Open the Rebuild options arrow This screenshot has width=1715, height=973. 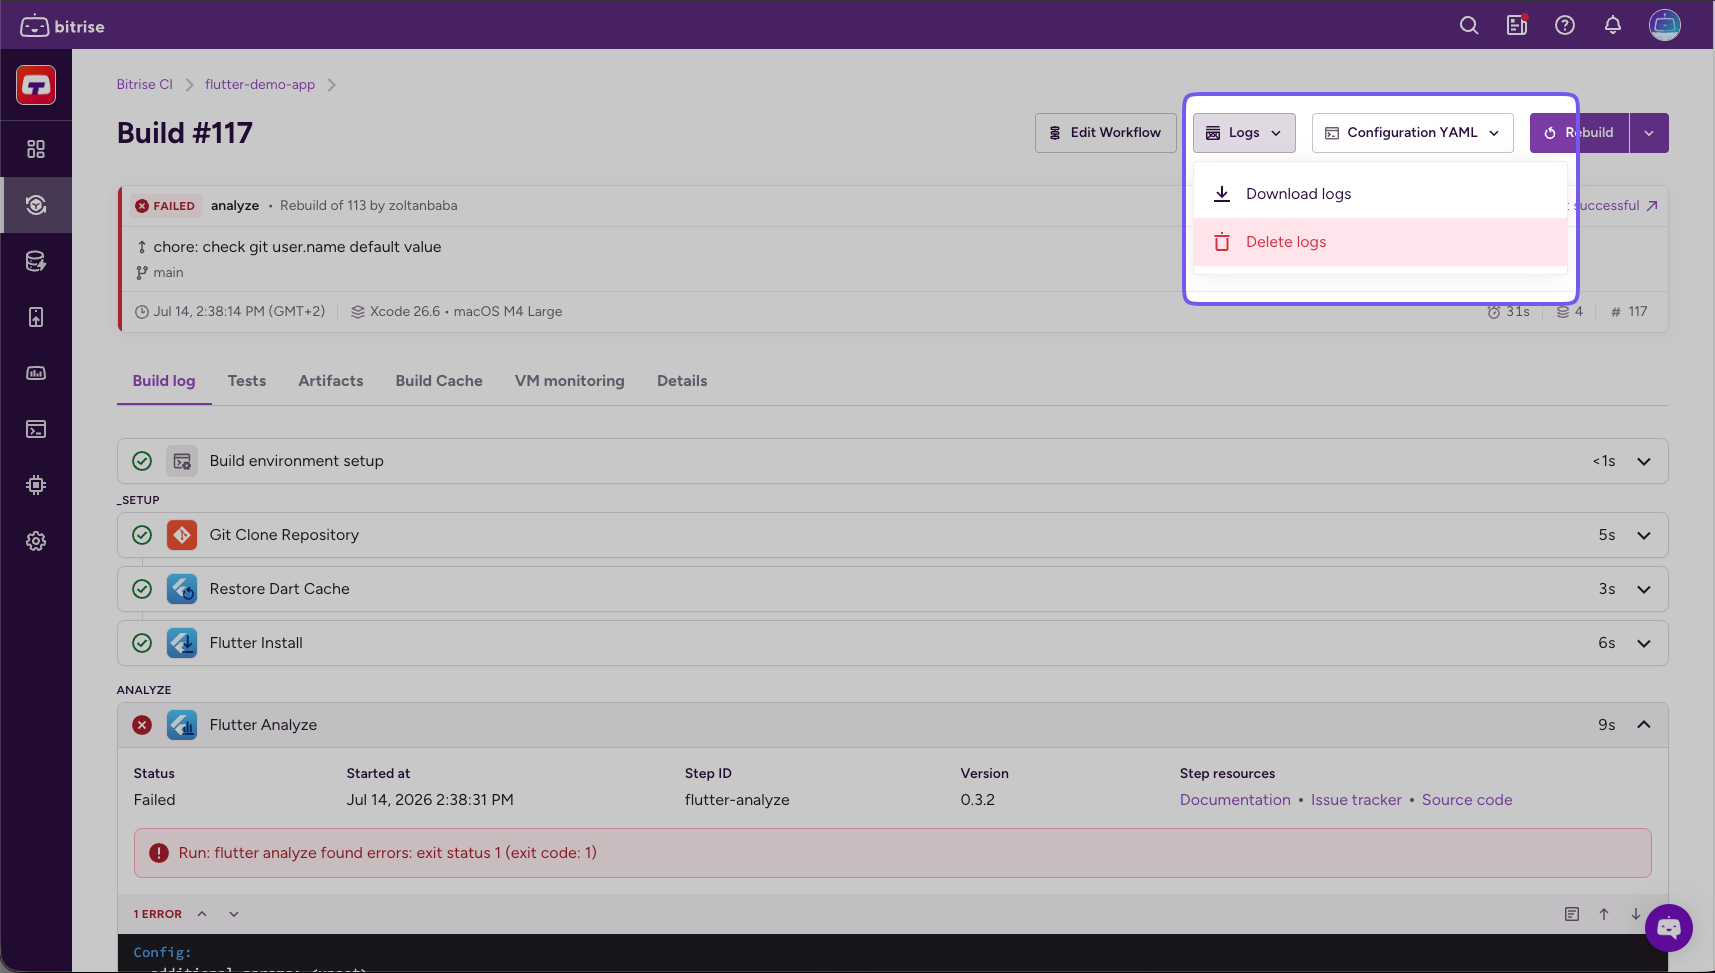pos(1649,133)
